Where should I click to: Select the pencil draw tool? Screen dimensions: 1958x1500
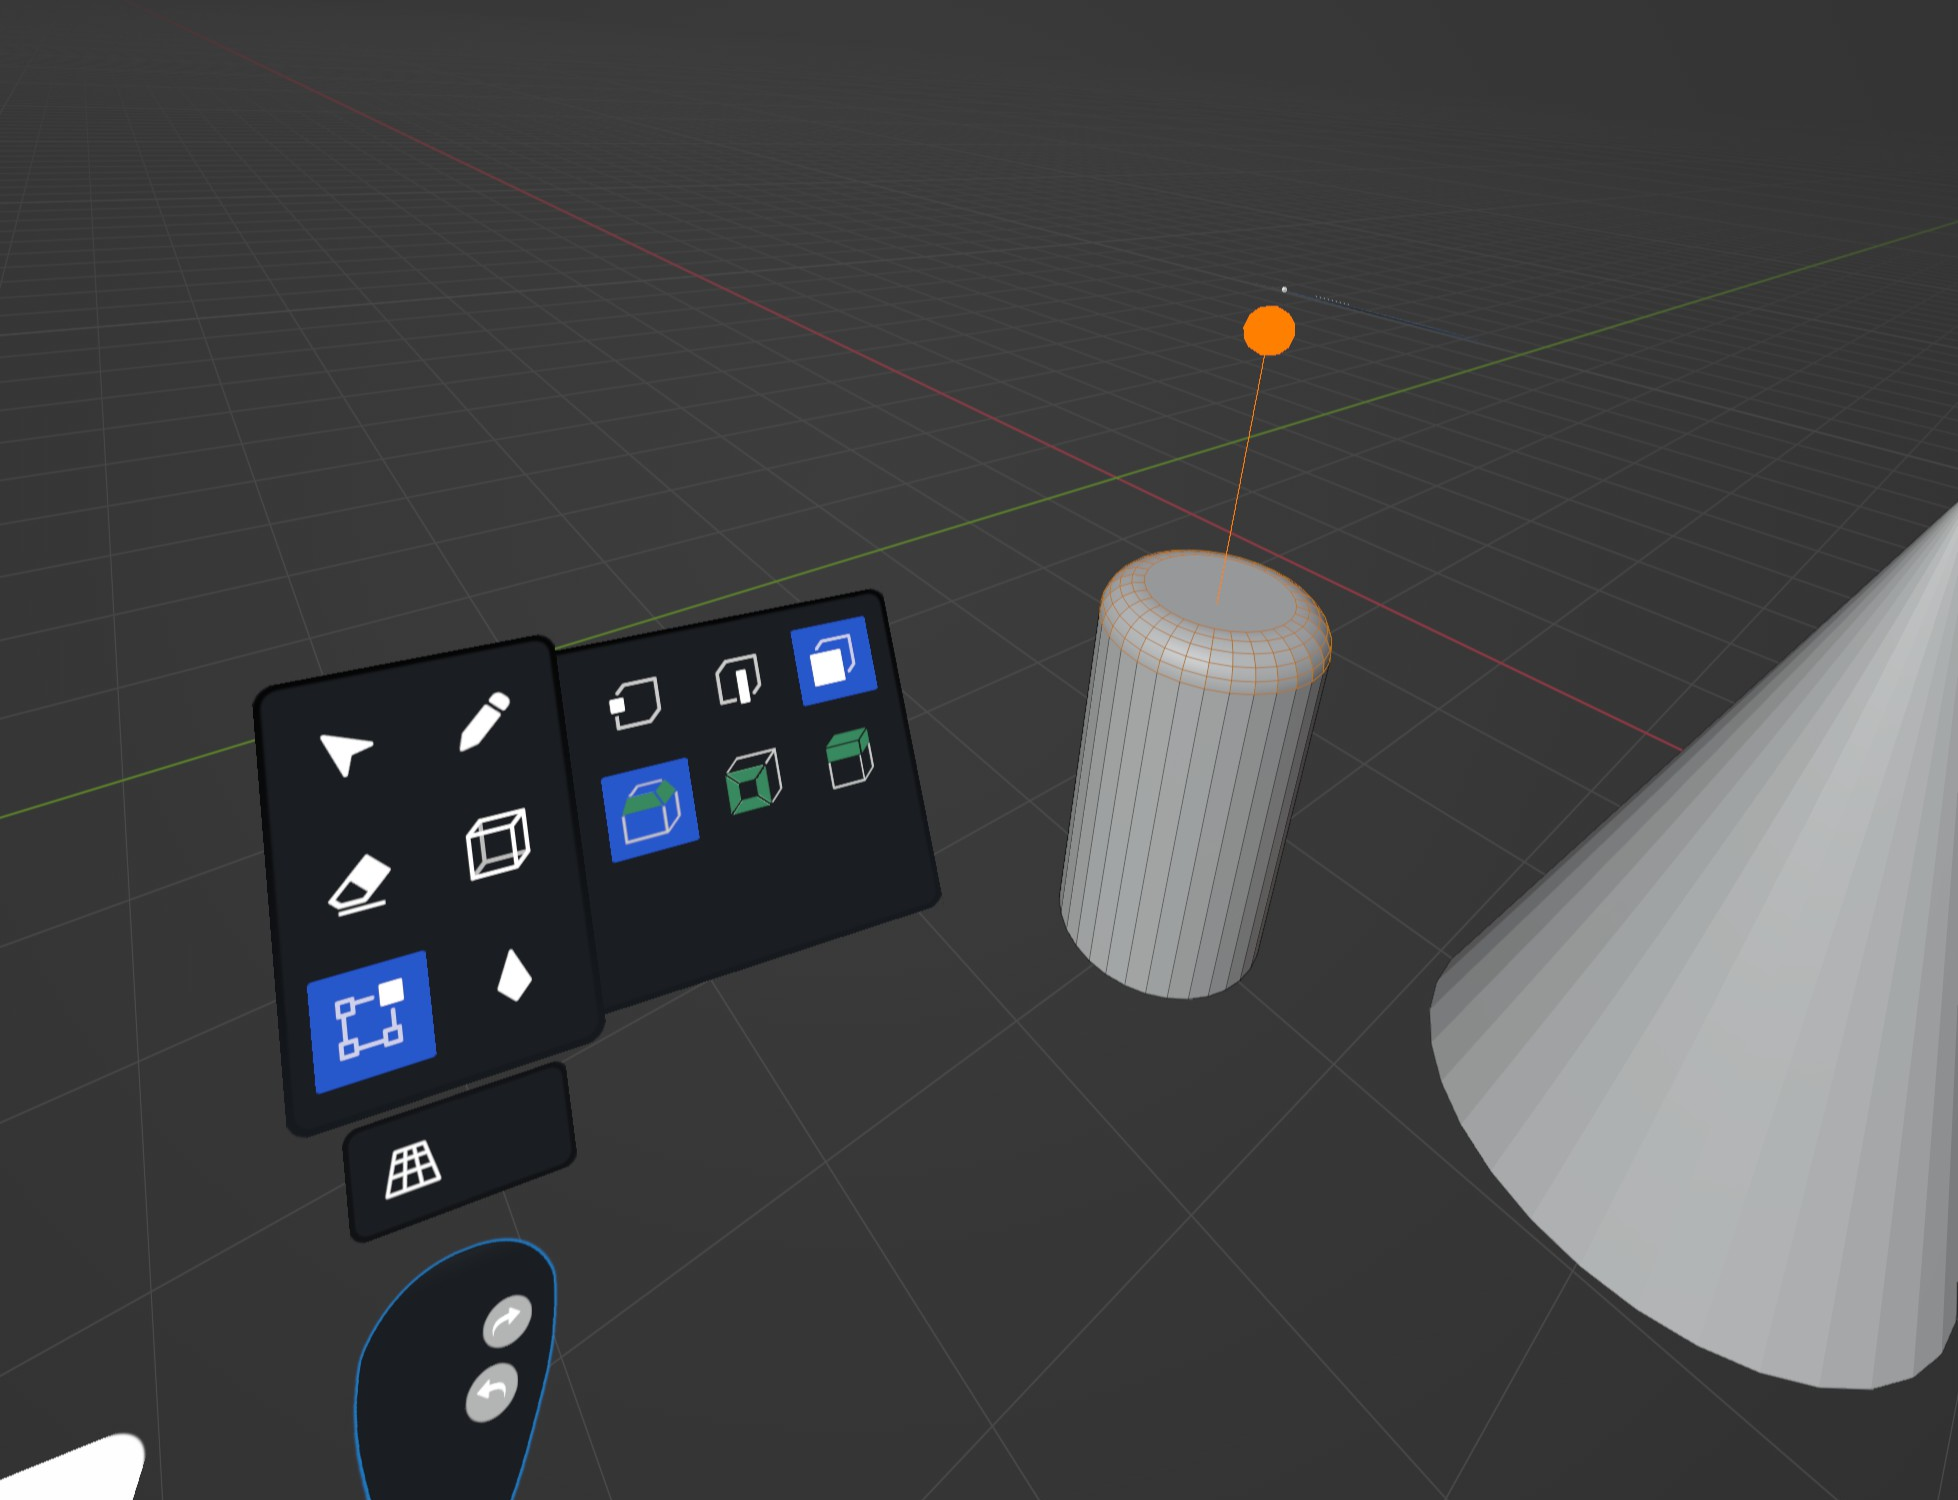tap(484, 721)
